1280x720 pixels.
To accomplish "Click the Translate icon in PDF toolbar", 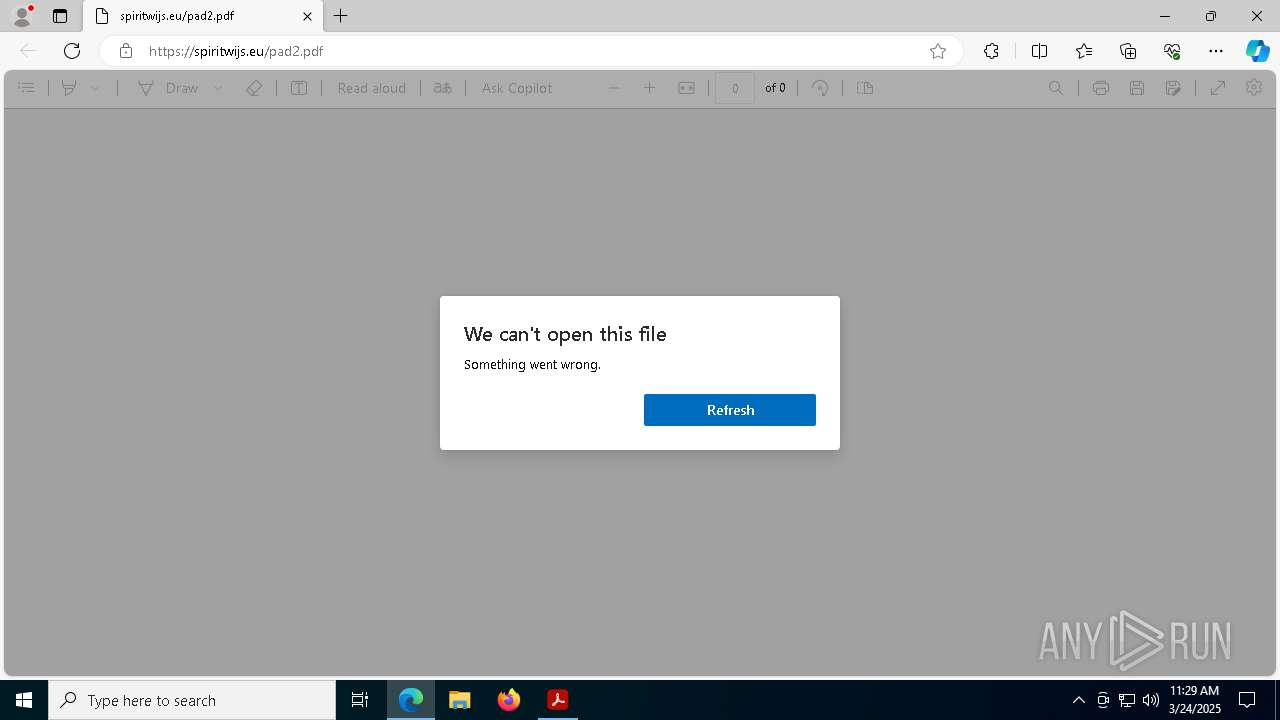I will (x=442, y=88).
